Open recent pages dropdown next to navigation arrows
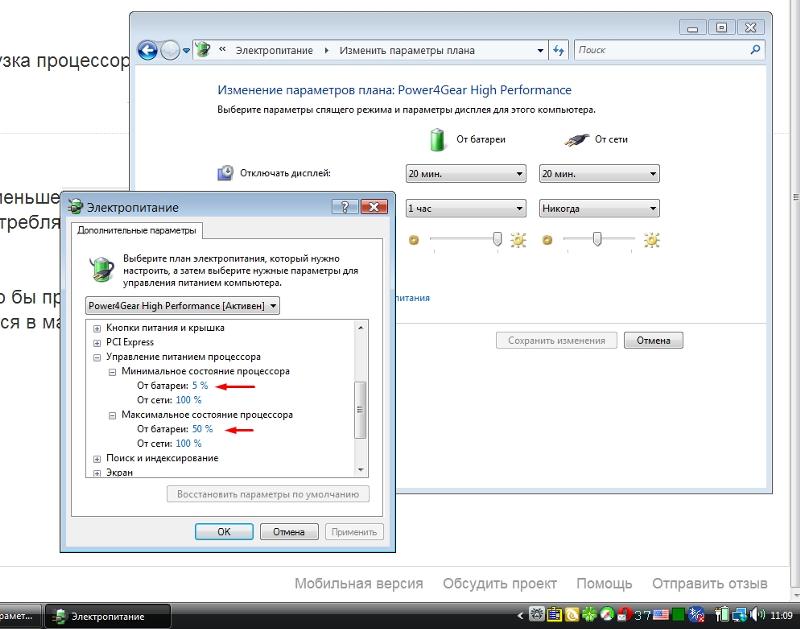Image resolution: width=800 pixels, height=629 pixels. pos(186,51)
